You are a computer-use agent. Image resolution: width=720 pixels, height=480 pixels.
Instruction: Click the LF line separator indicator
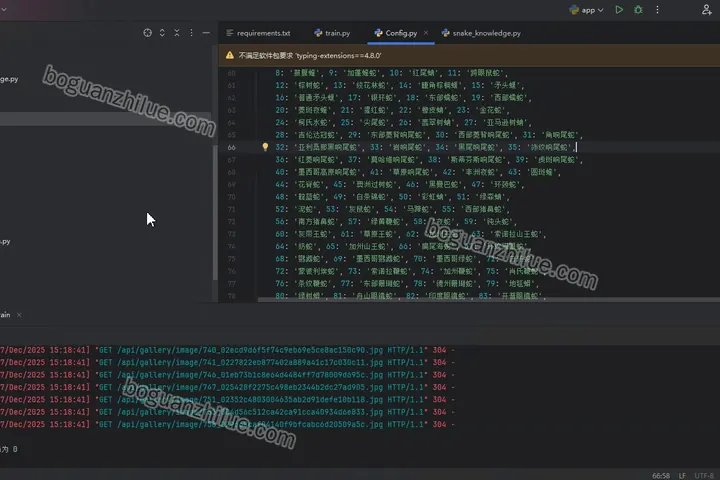[682, 476]
